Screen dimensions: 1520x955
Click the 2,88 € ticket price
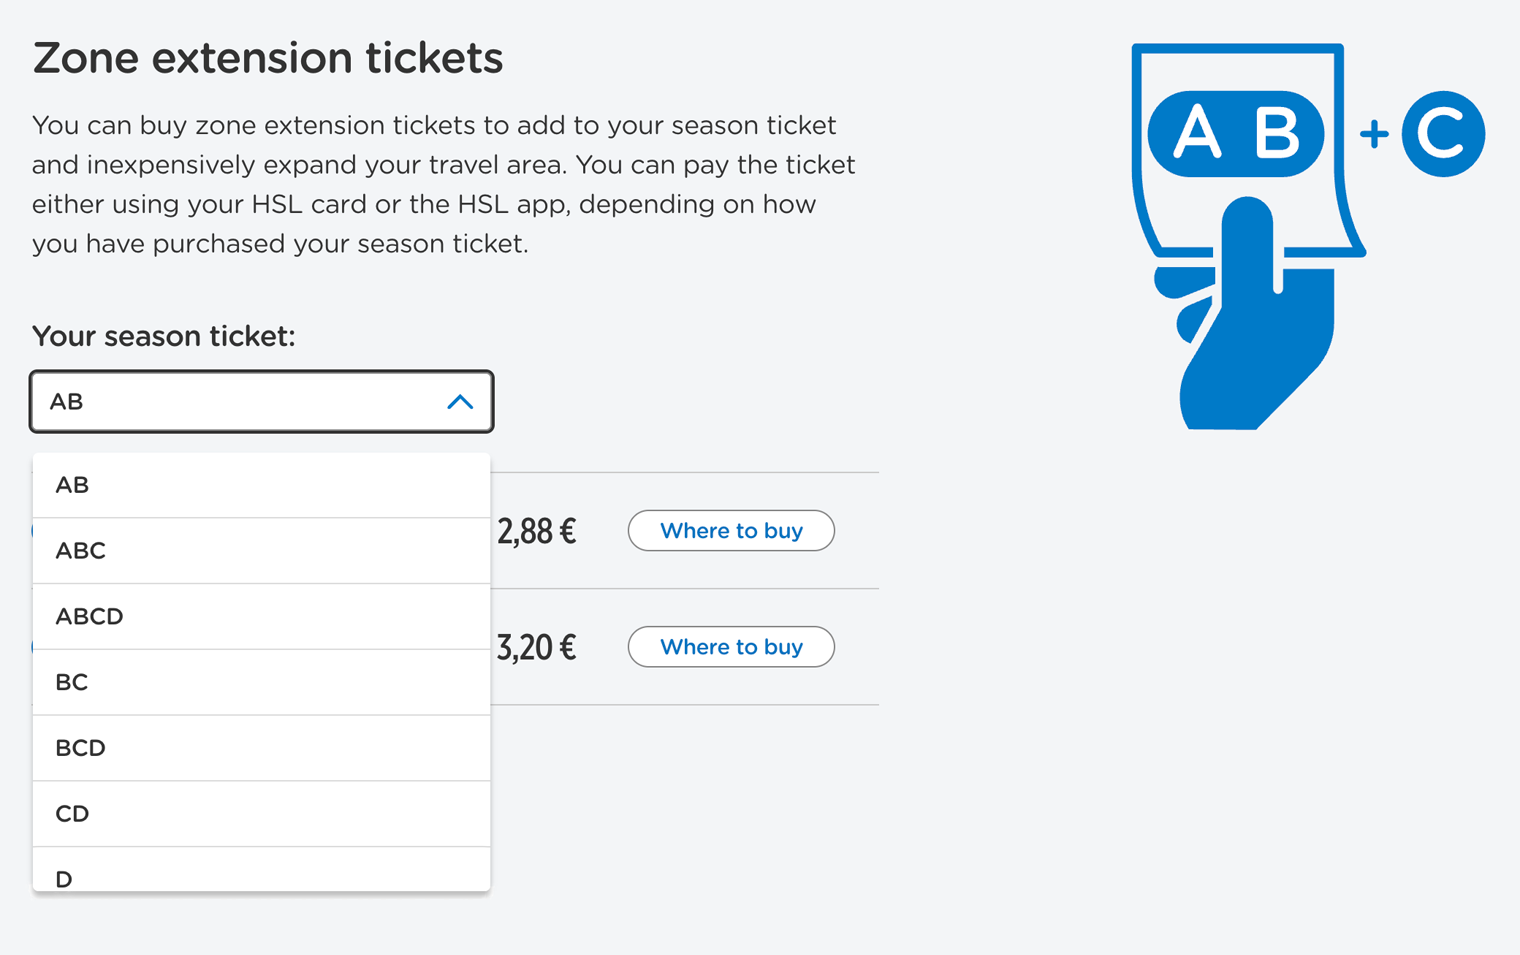537,531
